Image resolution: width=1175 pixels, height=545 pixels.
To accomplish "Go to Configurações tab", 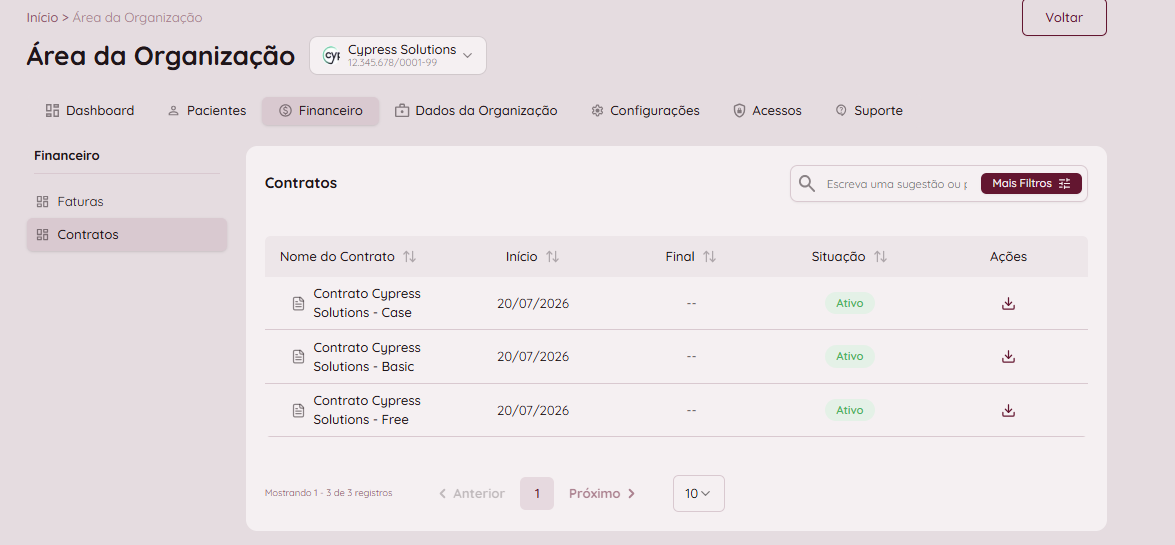I will (645, 111).
